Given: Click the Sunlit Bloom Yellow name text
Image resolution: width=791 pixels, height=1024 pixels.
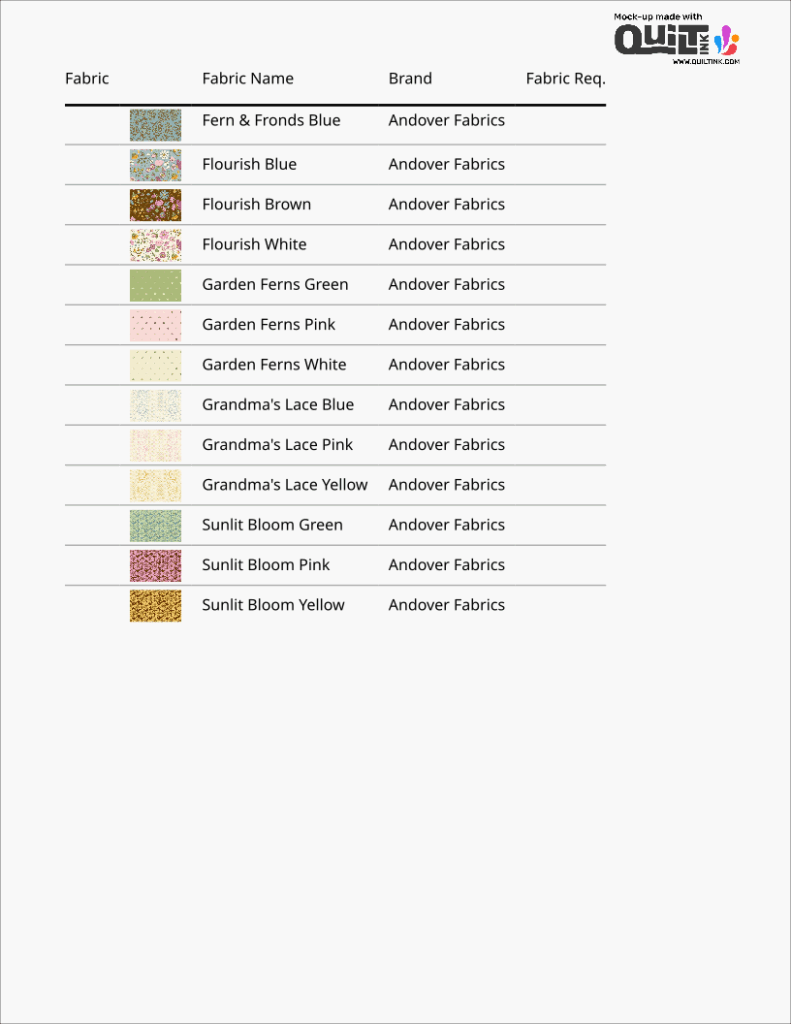Looking at the screenshot, I should click(273, 605).
